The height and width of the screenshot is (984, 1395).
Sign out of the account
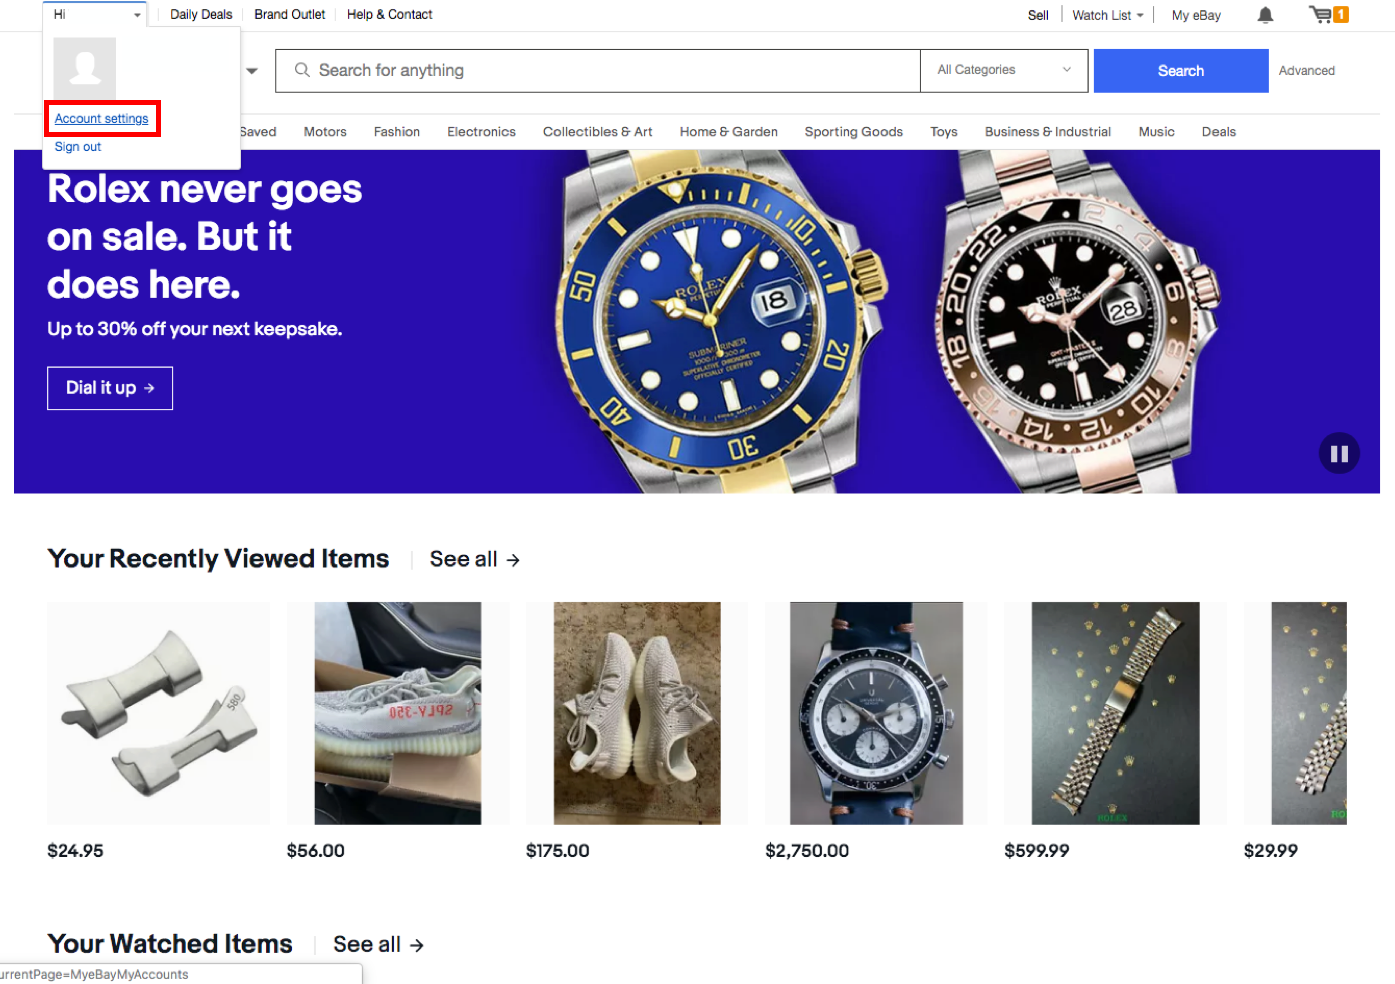[78, 147]
